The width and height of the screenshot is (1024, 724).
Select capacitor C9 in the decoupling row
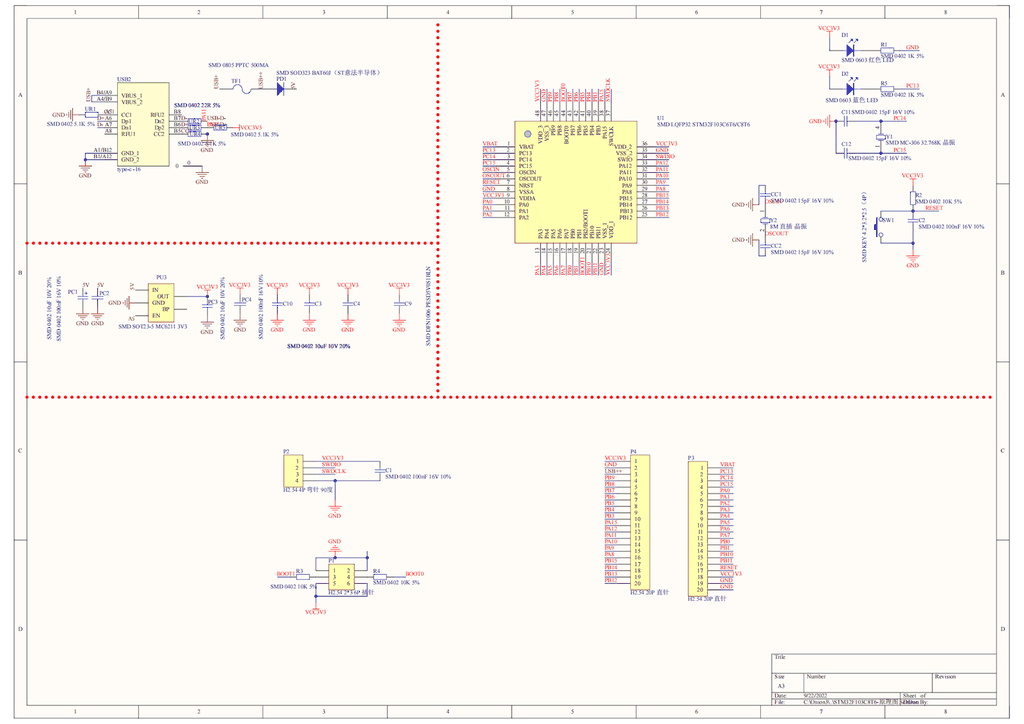399,304
